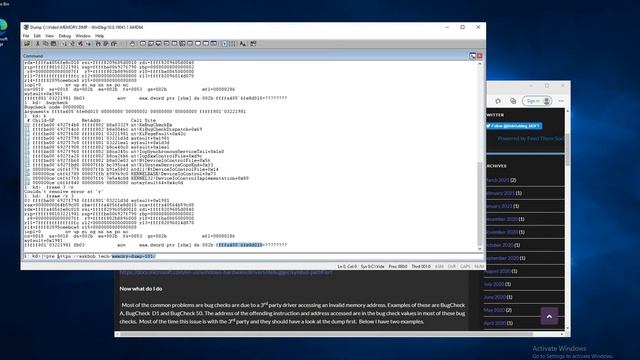
Task: Click the browser horizontal scrollbar at bottom
Action: 341,334
